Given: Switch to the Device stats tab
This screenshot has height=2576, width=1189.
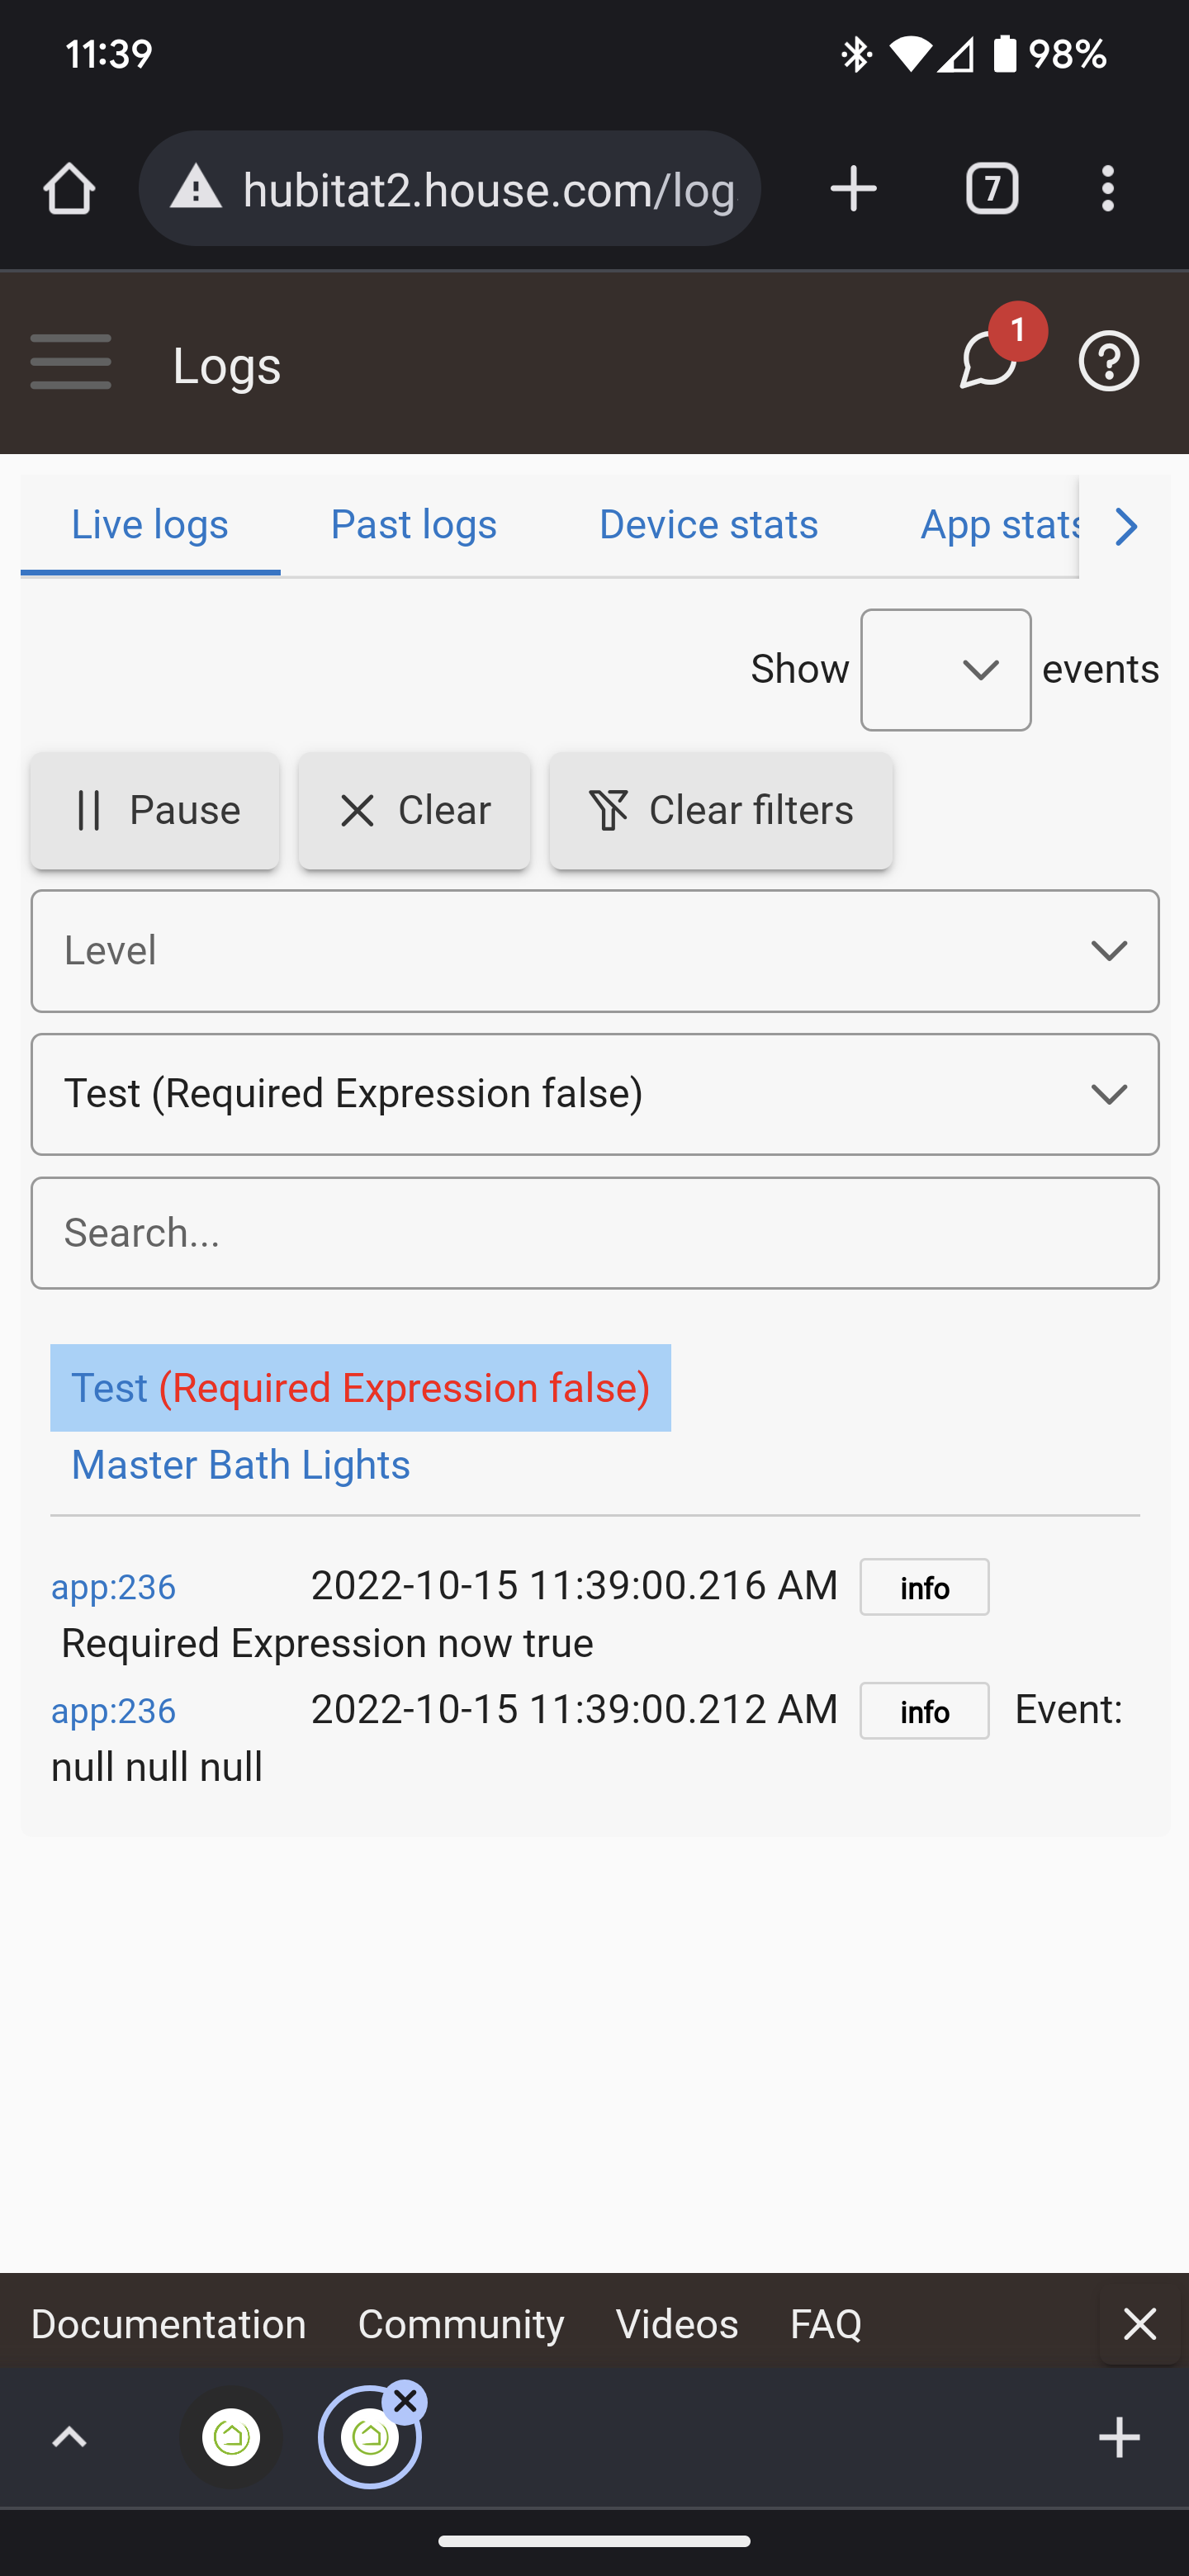Looking at the screenshot, I should 708,525.
